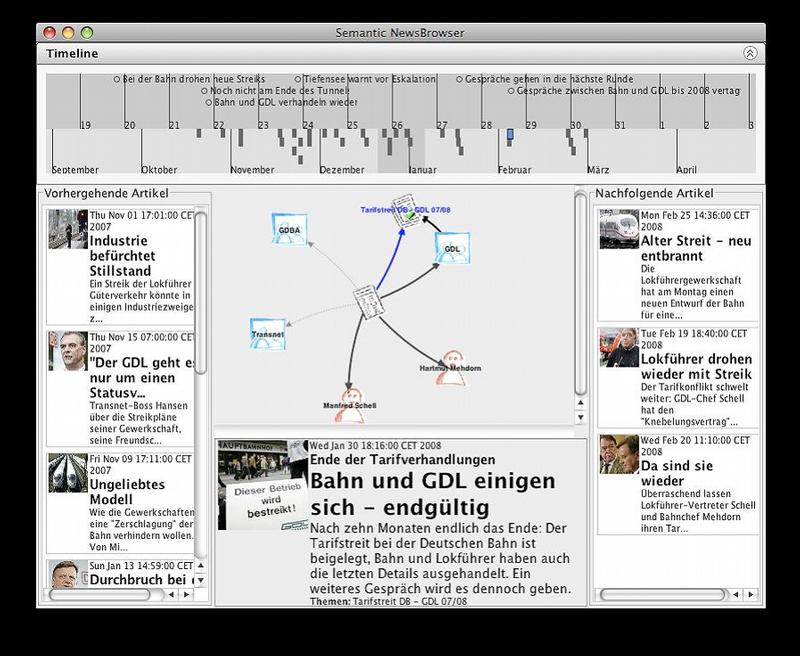Close the Semantic NewsBrowser window
The image size is (800, 656).
[x=49, y=33]
